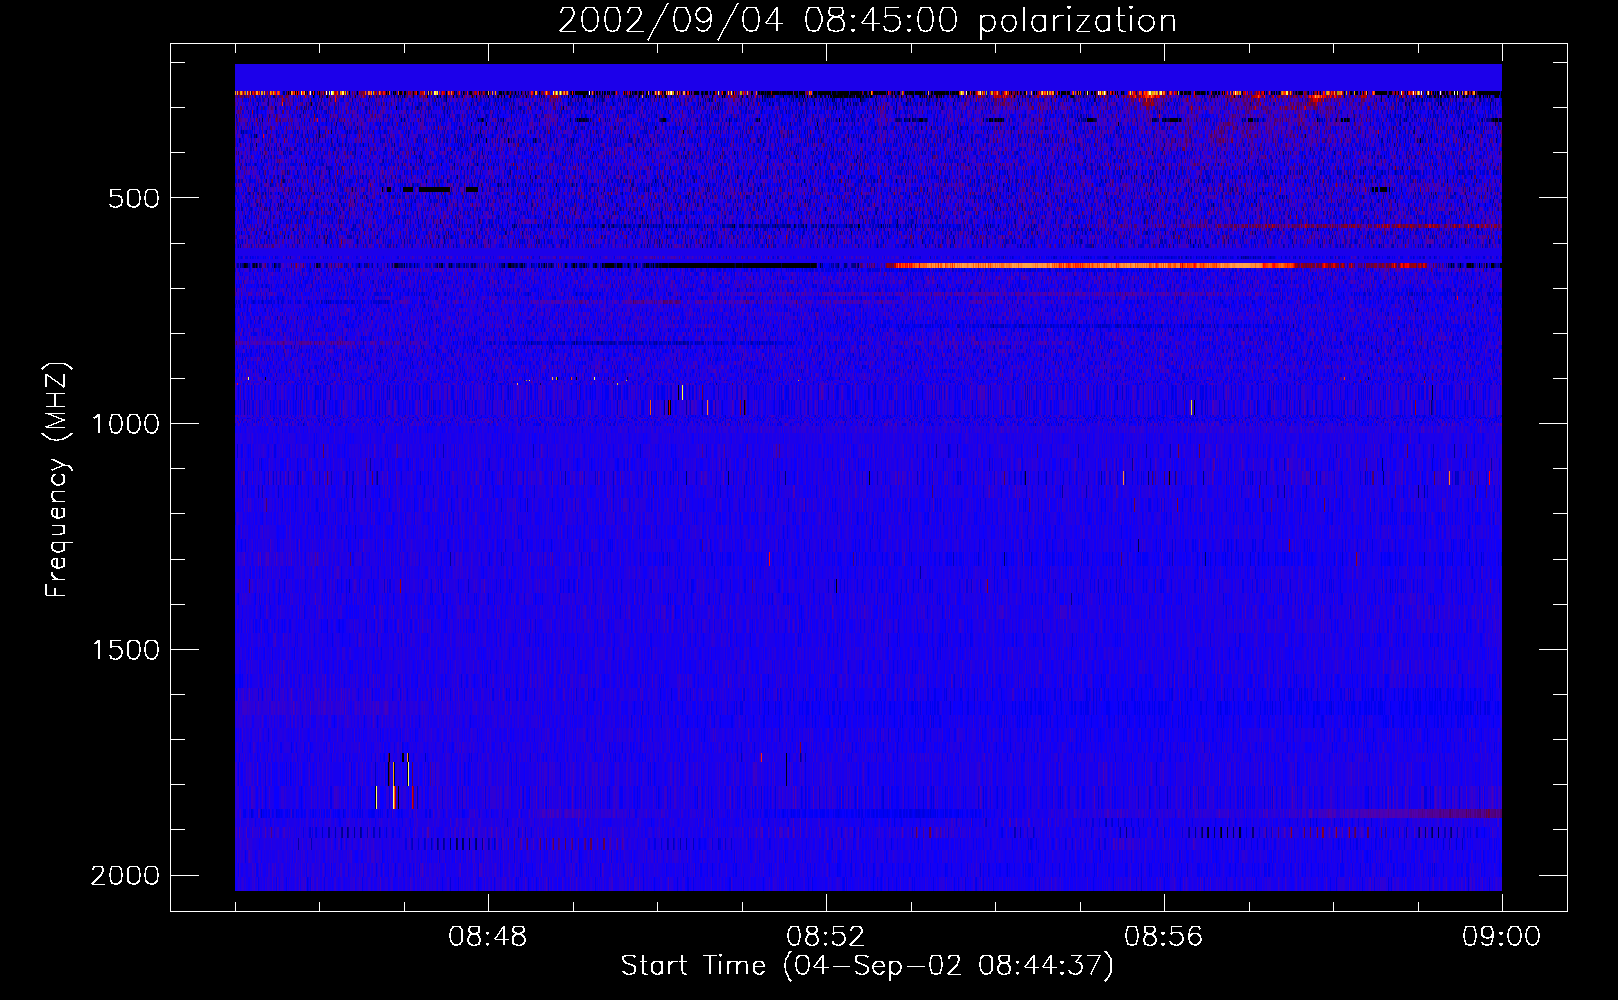Click the 09:00 time tick label

click(1501, 937)
